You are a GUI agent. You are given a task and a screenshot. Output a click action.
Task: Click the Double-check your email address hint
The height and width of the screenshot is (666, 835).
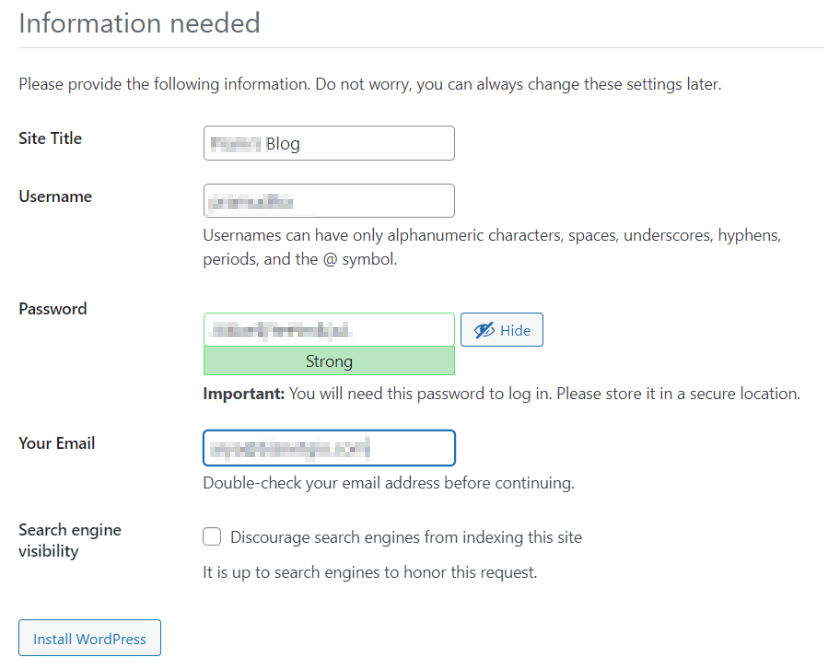388,483
